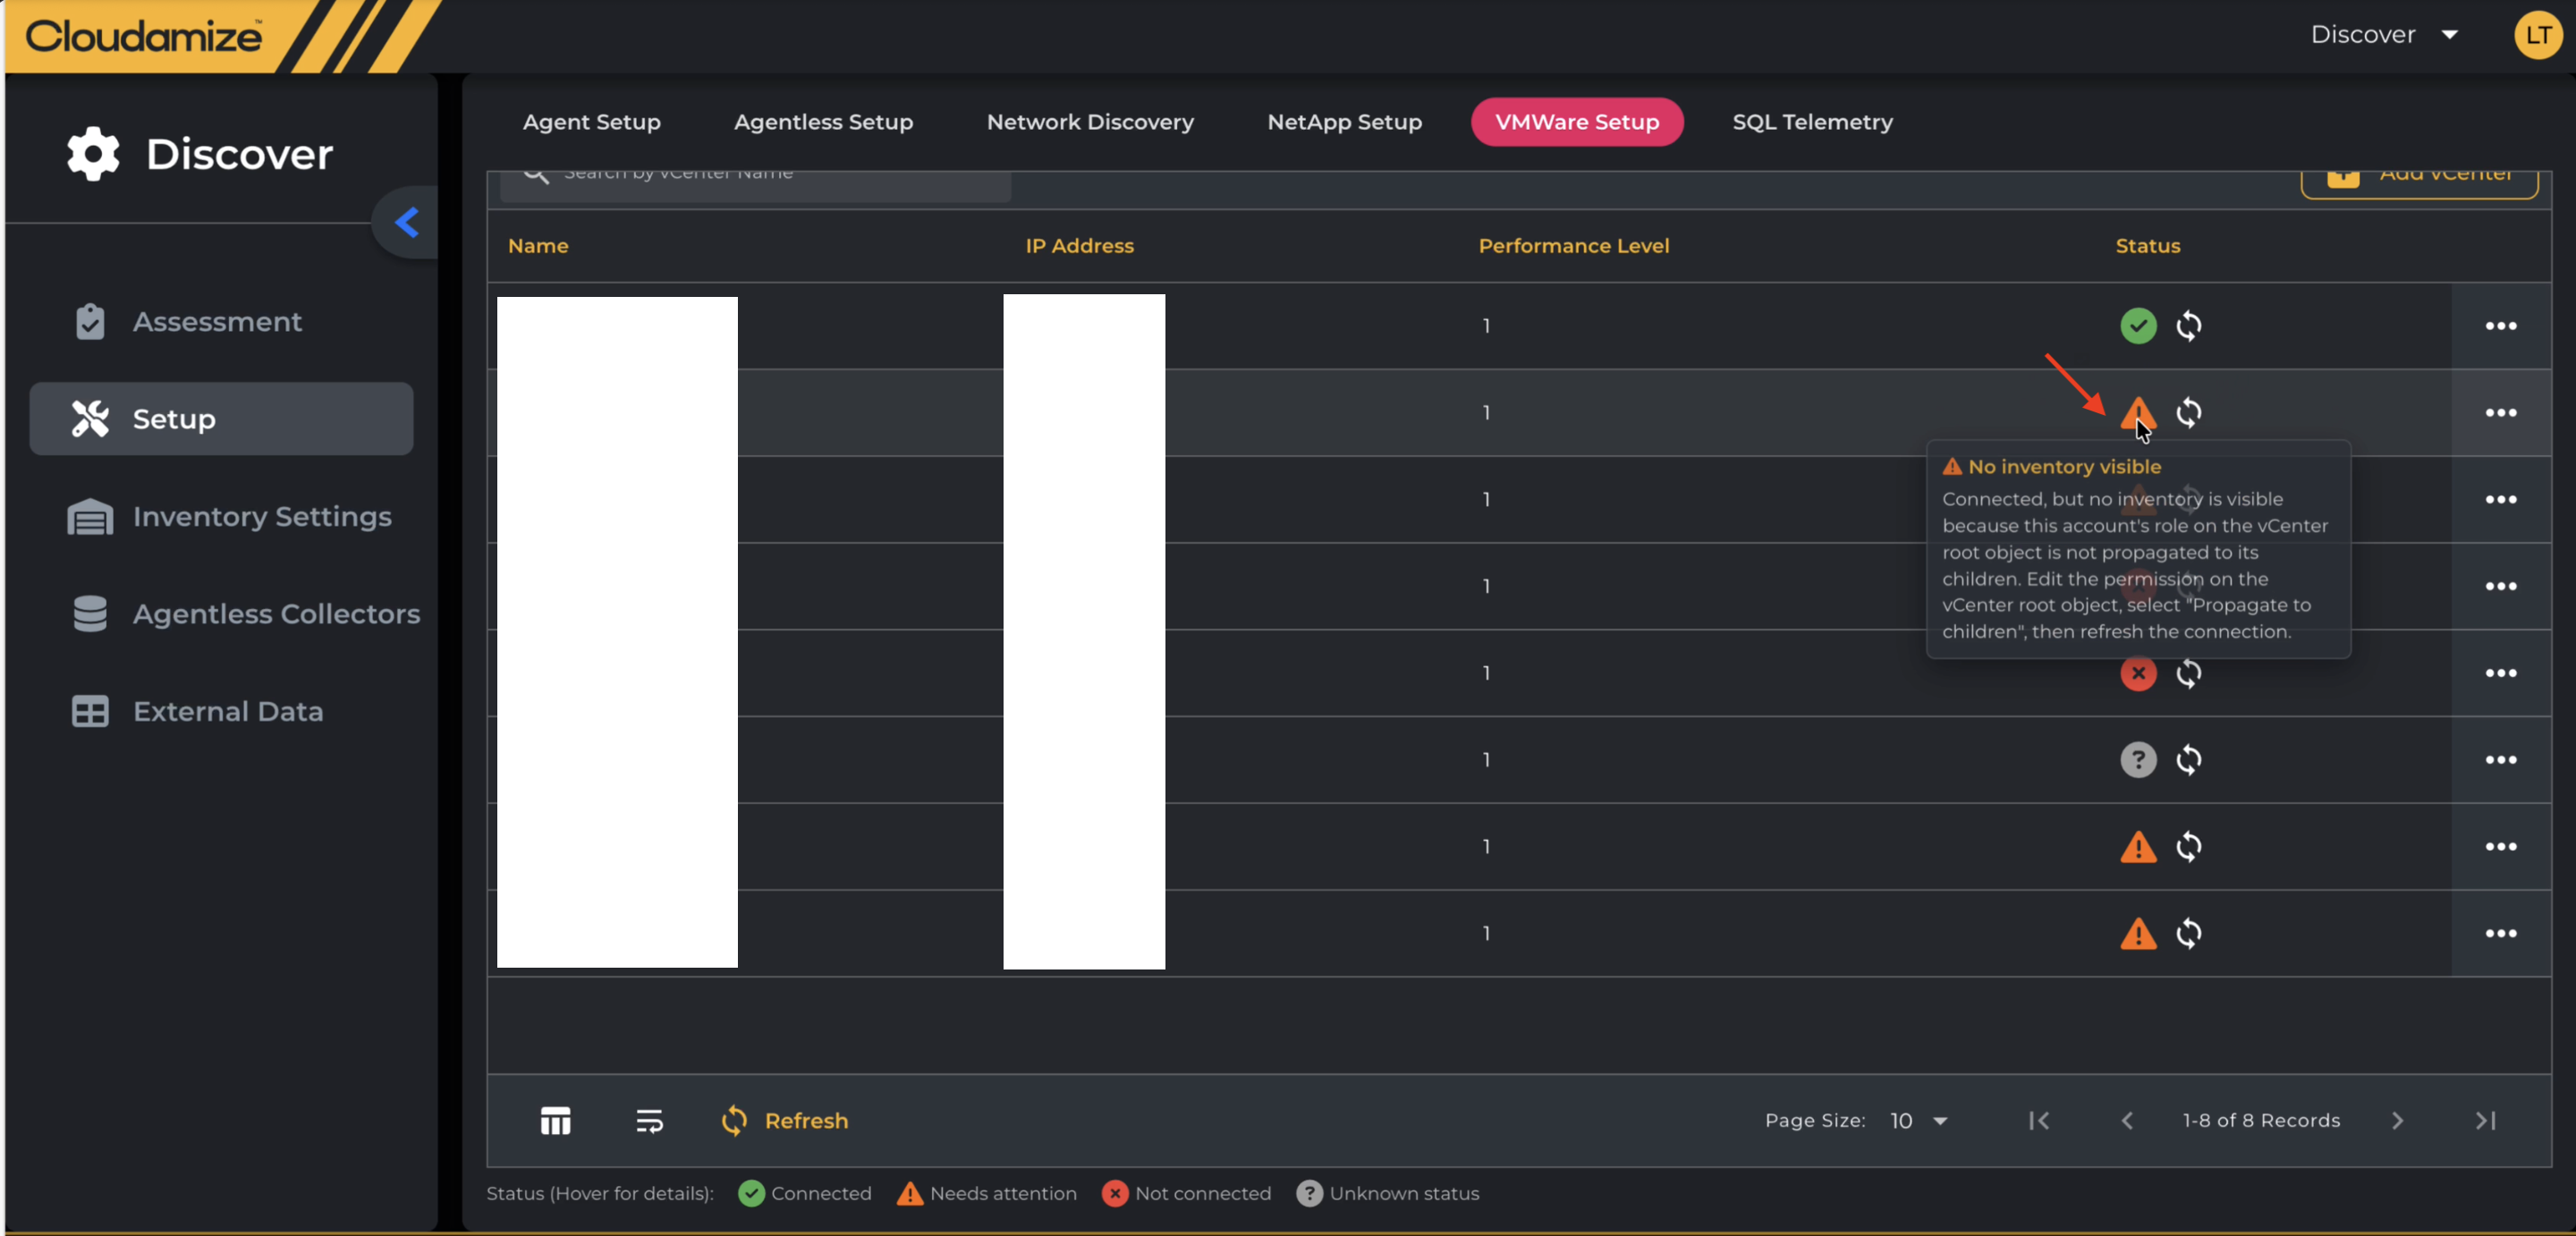Jump to the last page of records
Image resolution: width=2576 pixels, height=1236 pixels.
click(x=2485, y=1121)
